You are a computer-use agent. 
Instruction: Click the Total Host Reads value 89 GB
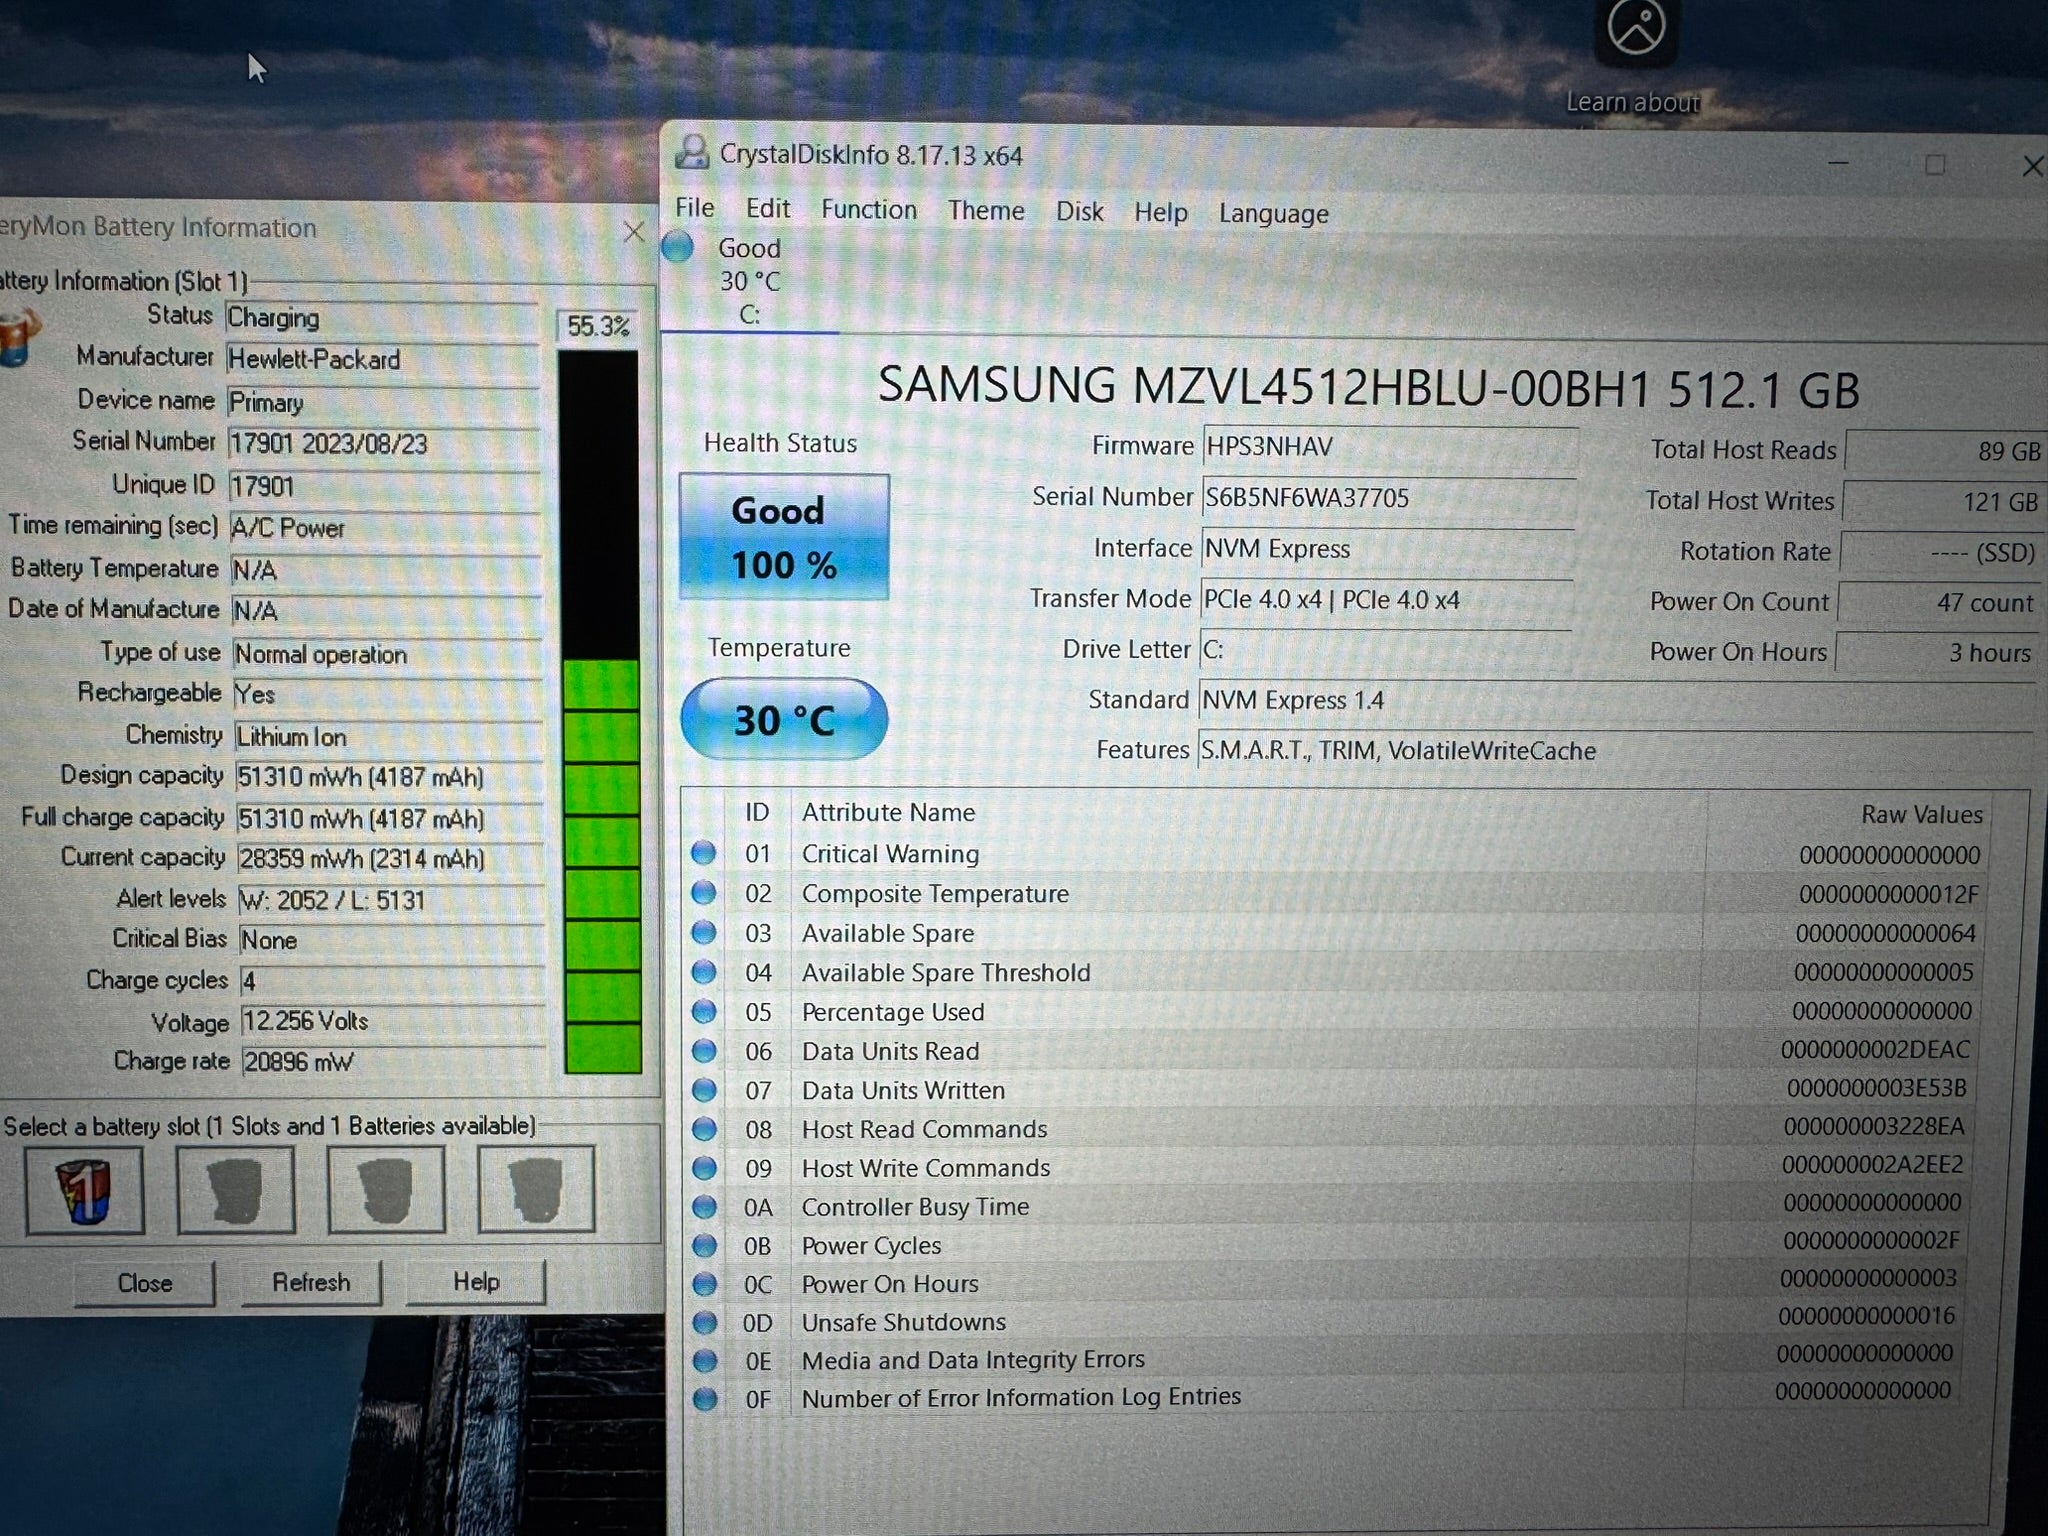click(x=1945, y=451)
